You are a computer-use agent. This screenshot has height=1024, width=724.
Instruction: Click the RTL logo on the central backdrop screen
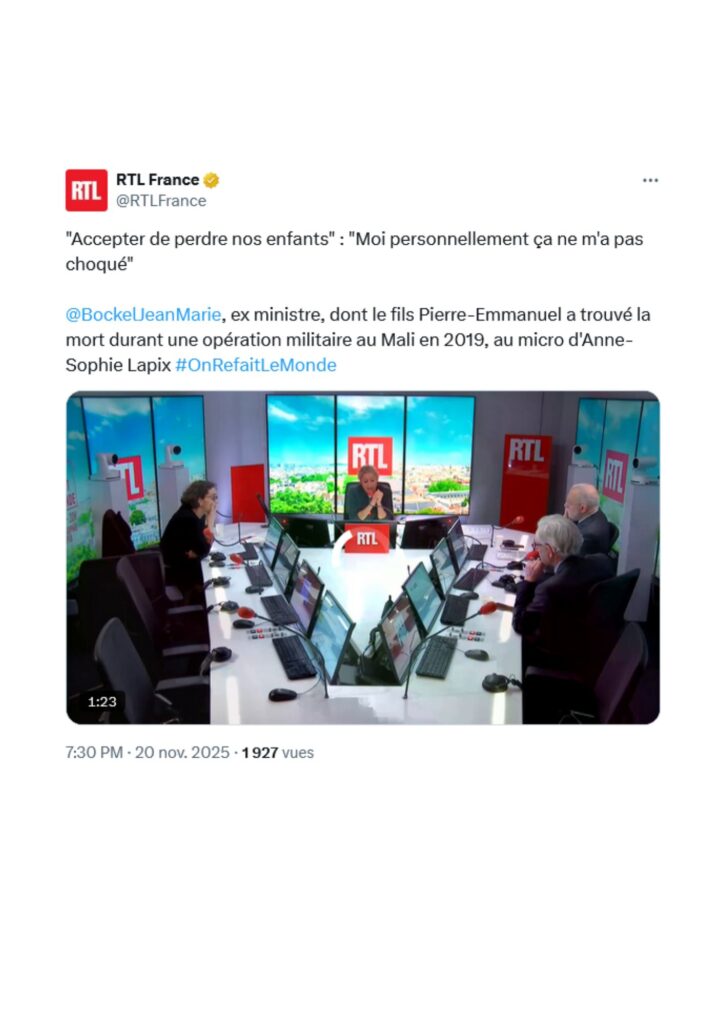click(x=370, y=455)
